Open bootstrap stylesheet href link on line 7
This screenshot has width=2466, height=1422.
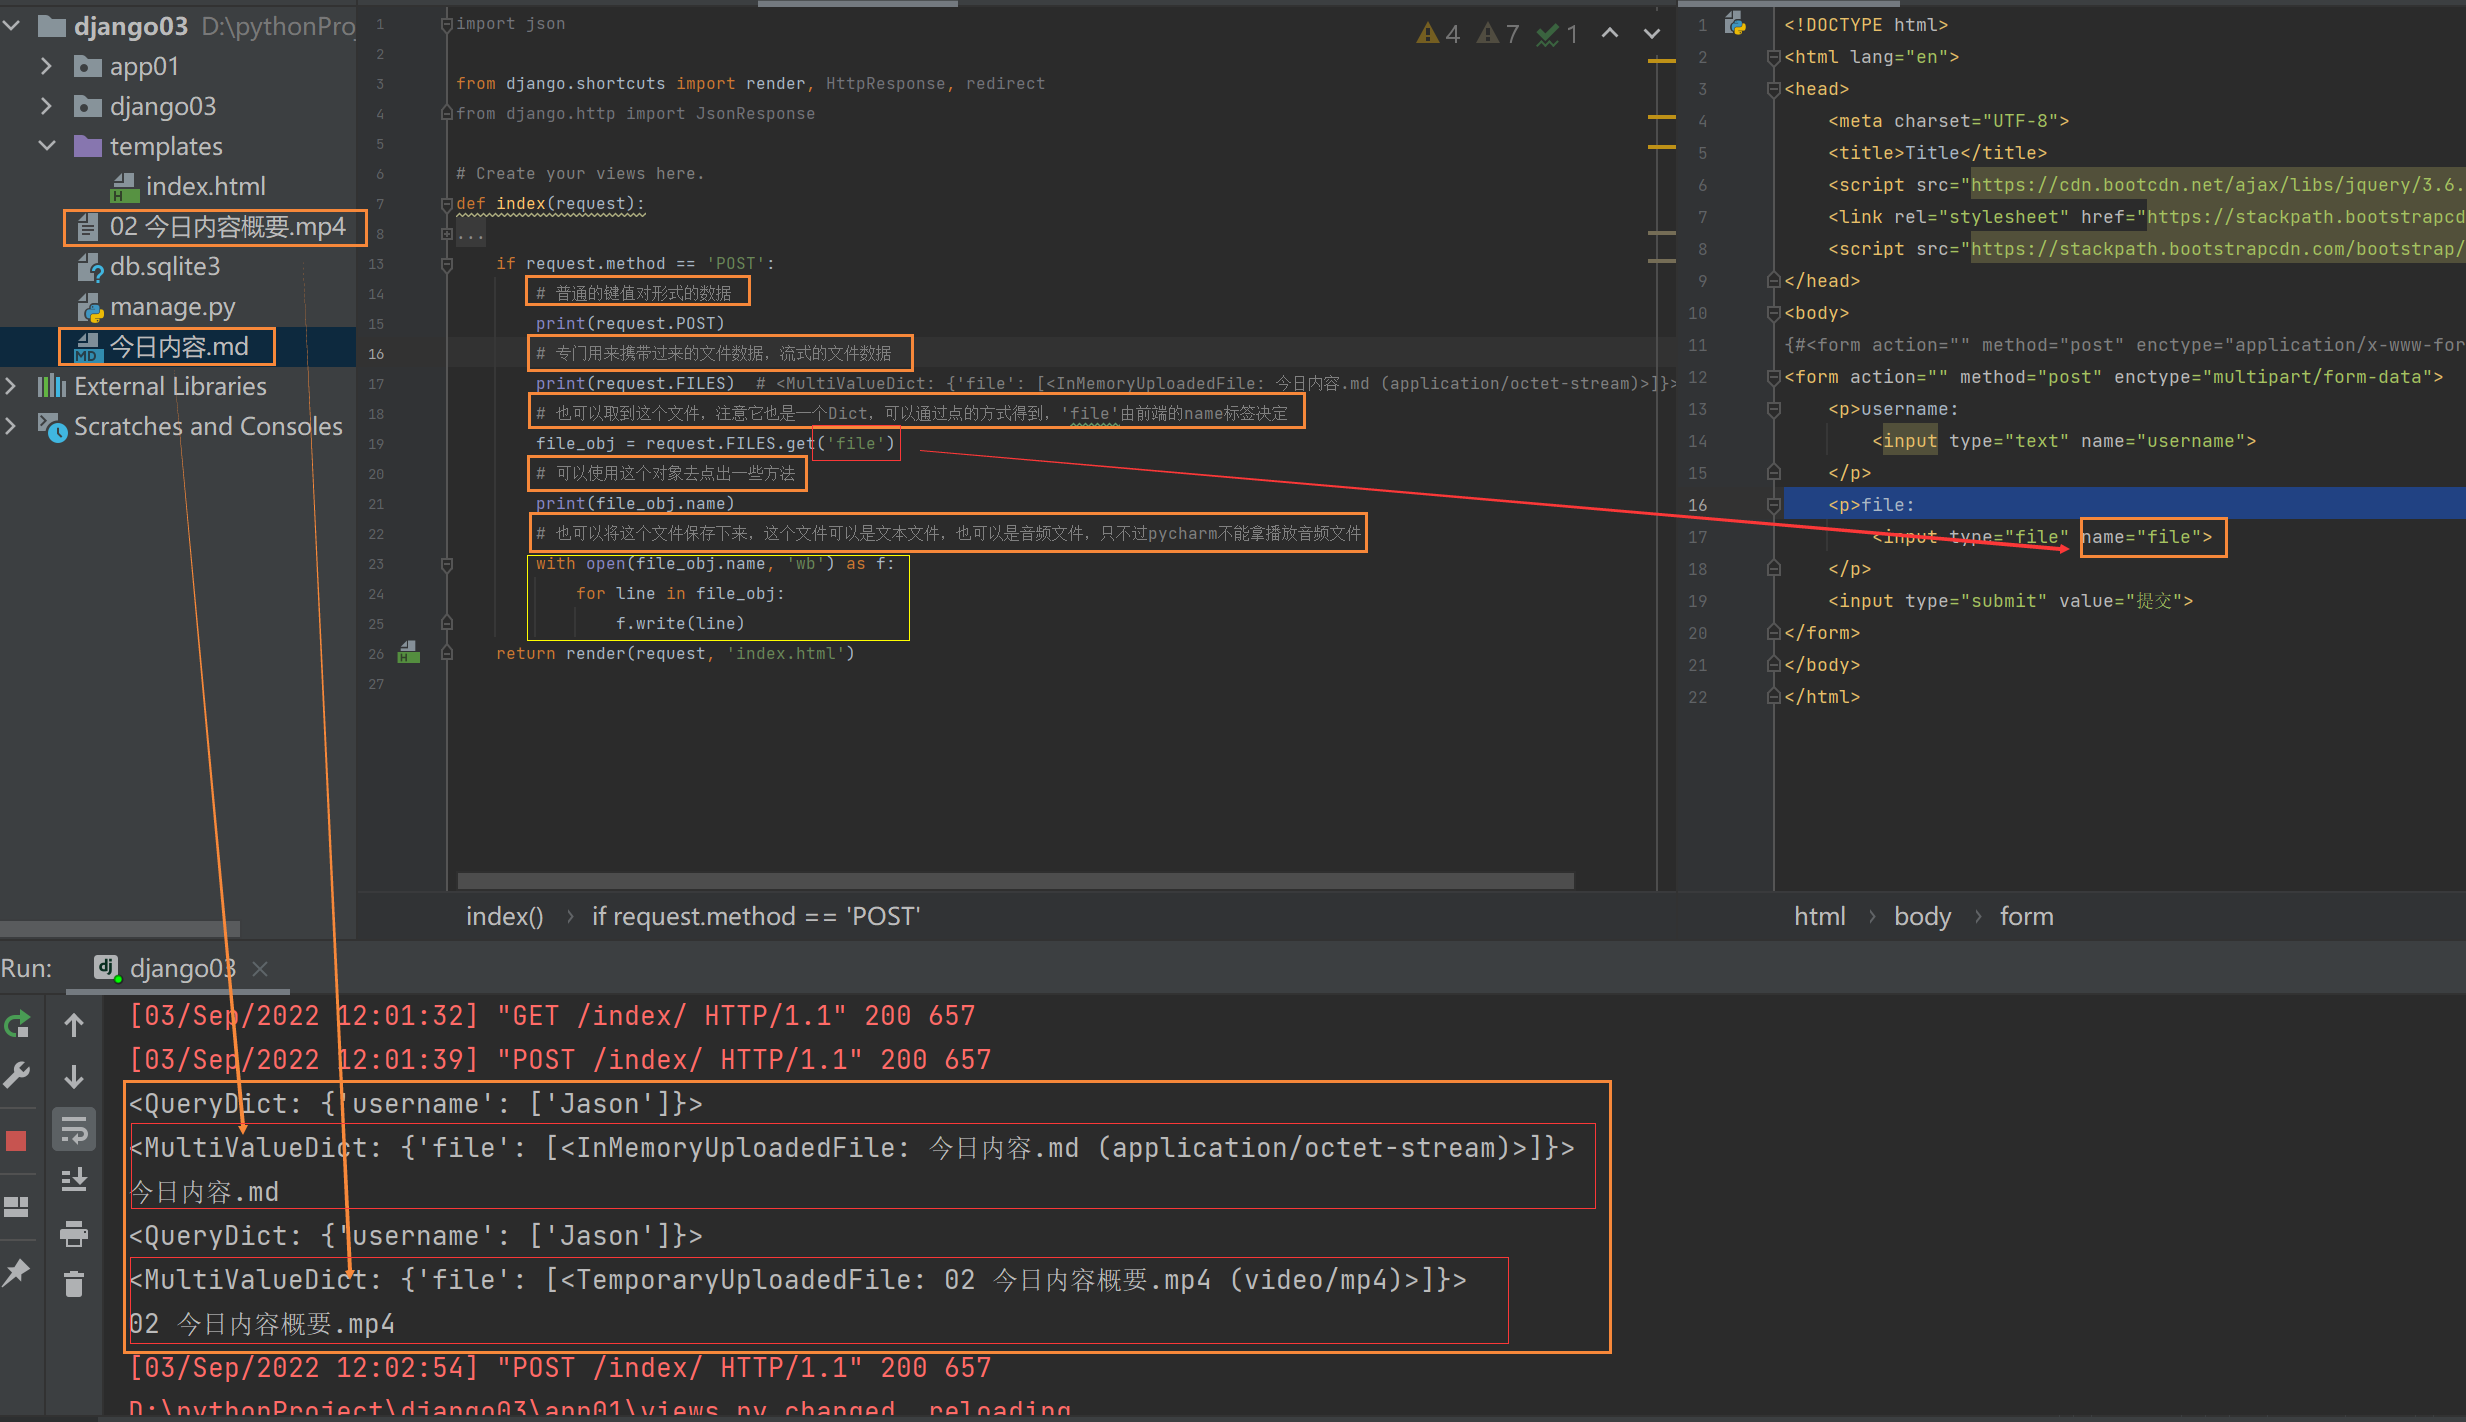click(2305, 217)
